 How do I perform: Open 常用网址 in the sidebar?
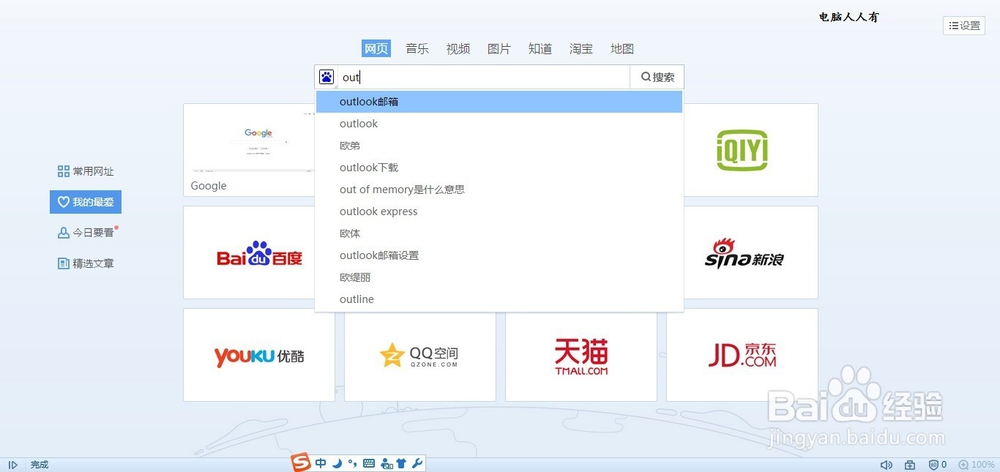tap(85, 171)
